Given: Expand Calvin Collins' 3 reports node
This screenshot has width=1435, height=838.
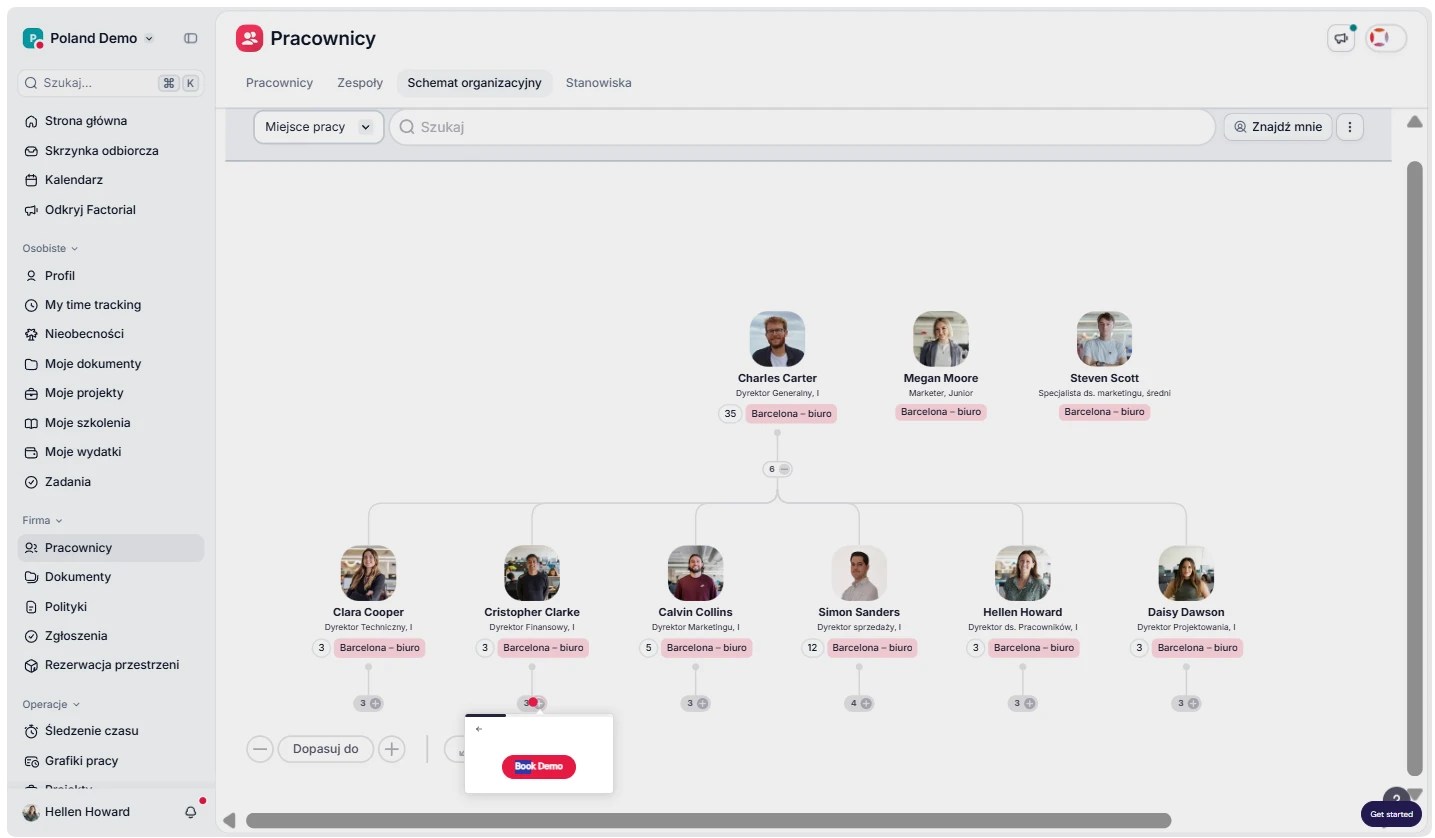Looking at the screenshot, I should (x=696, y=703).
